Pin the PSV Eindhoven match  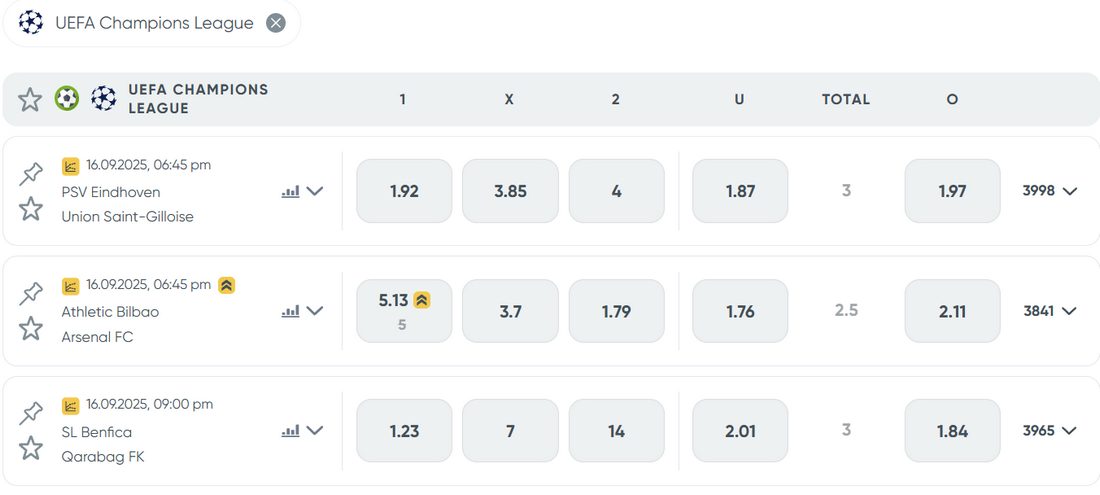pyautogui.click(x=31, y=173)
